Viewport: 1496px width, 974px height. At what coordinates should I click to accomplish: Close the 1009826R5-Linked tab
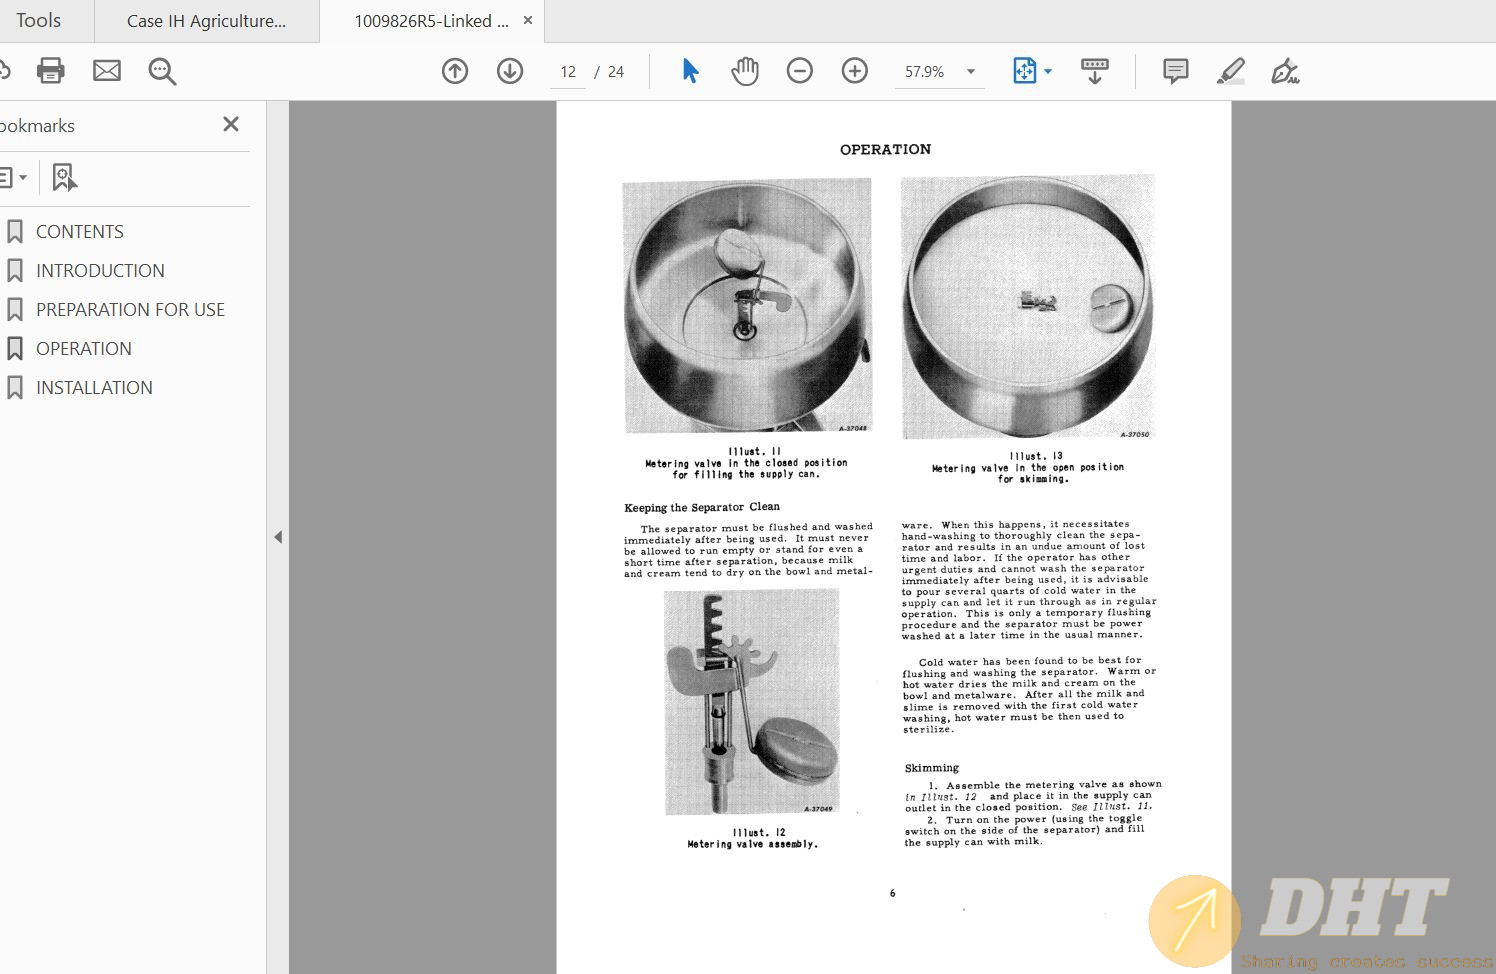click(528, 20)
